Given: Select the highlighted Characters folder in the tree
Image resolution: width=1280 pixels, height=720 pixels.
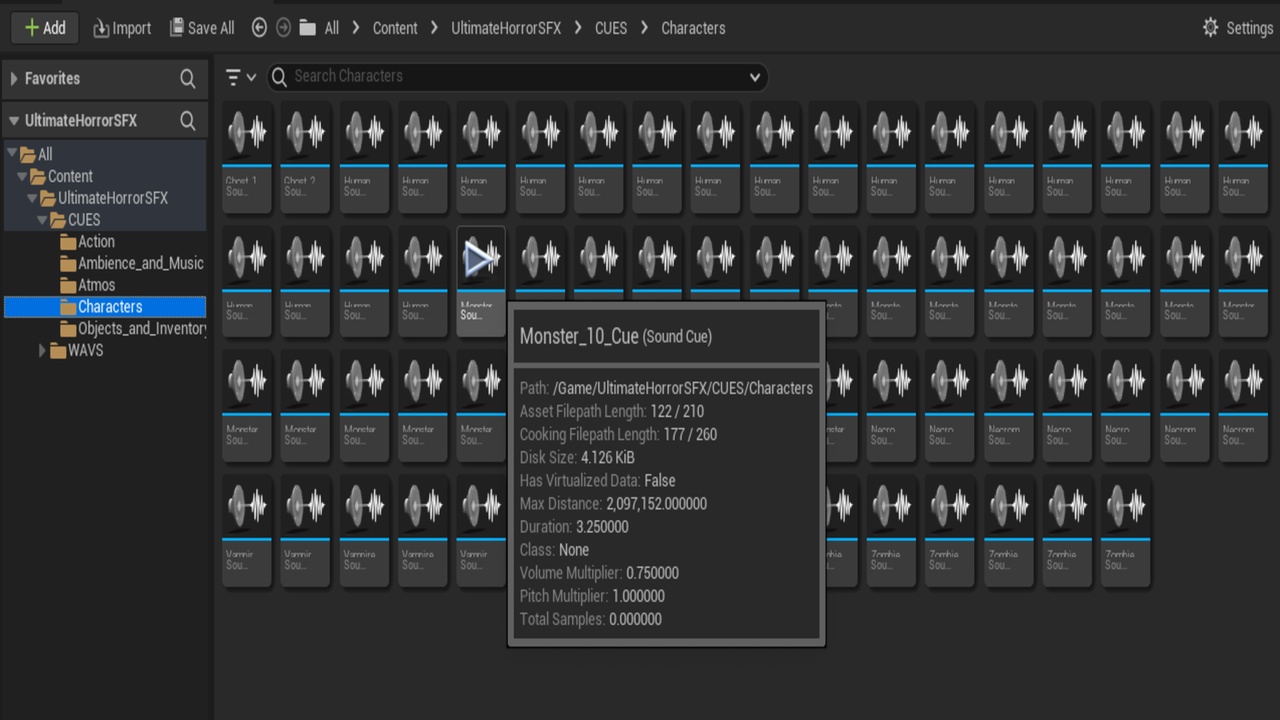Looking at the screenshot, I should (x=105, y=307).
